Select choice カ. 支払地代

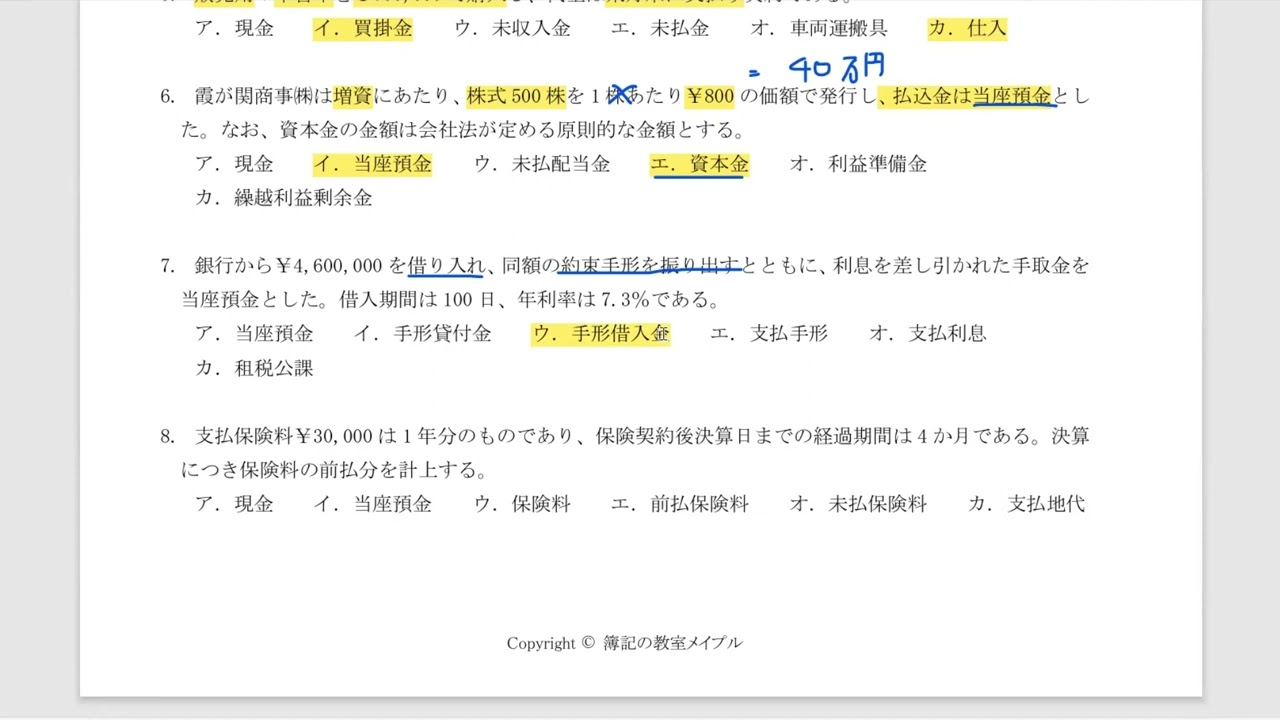[1026, 504]
